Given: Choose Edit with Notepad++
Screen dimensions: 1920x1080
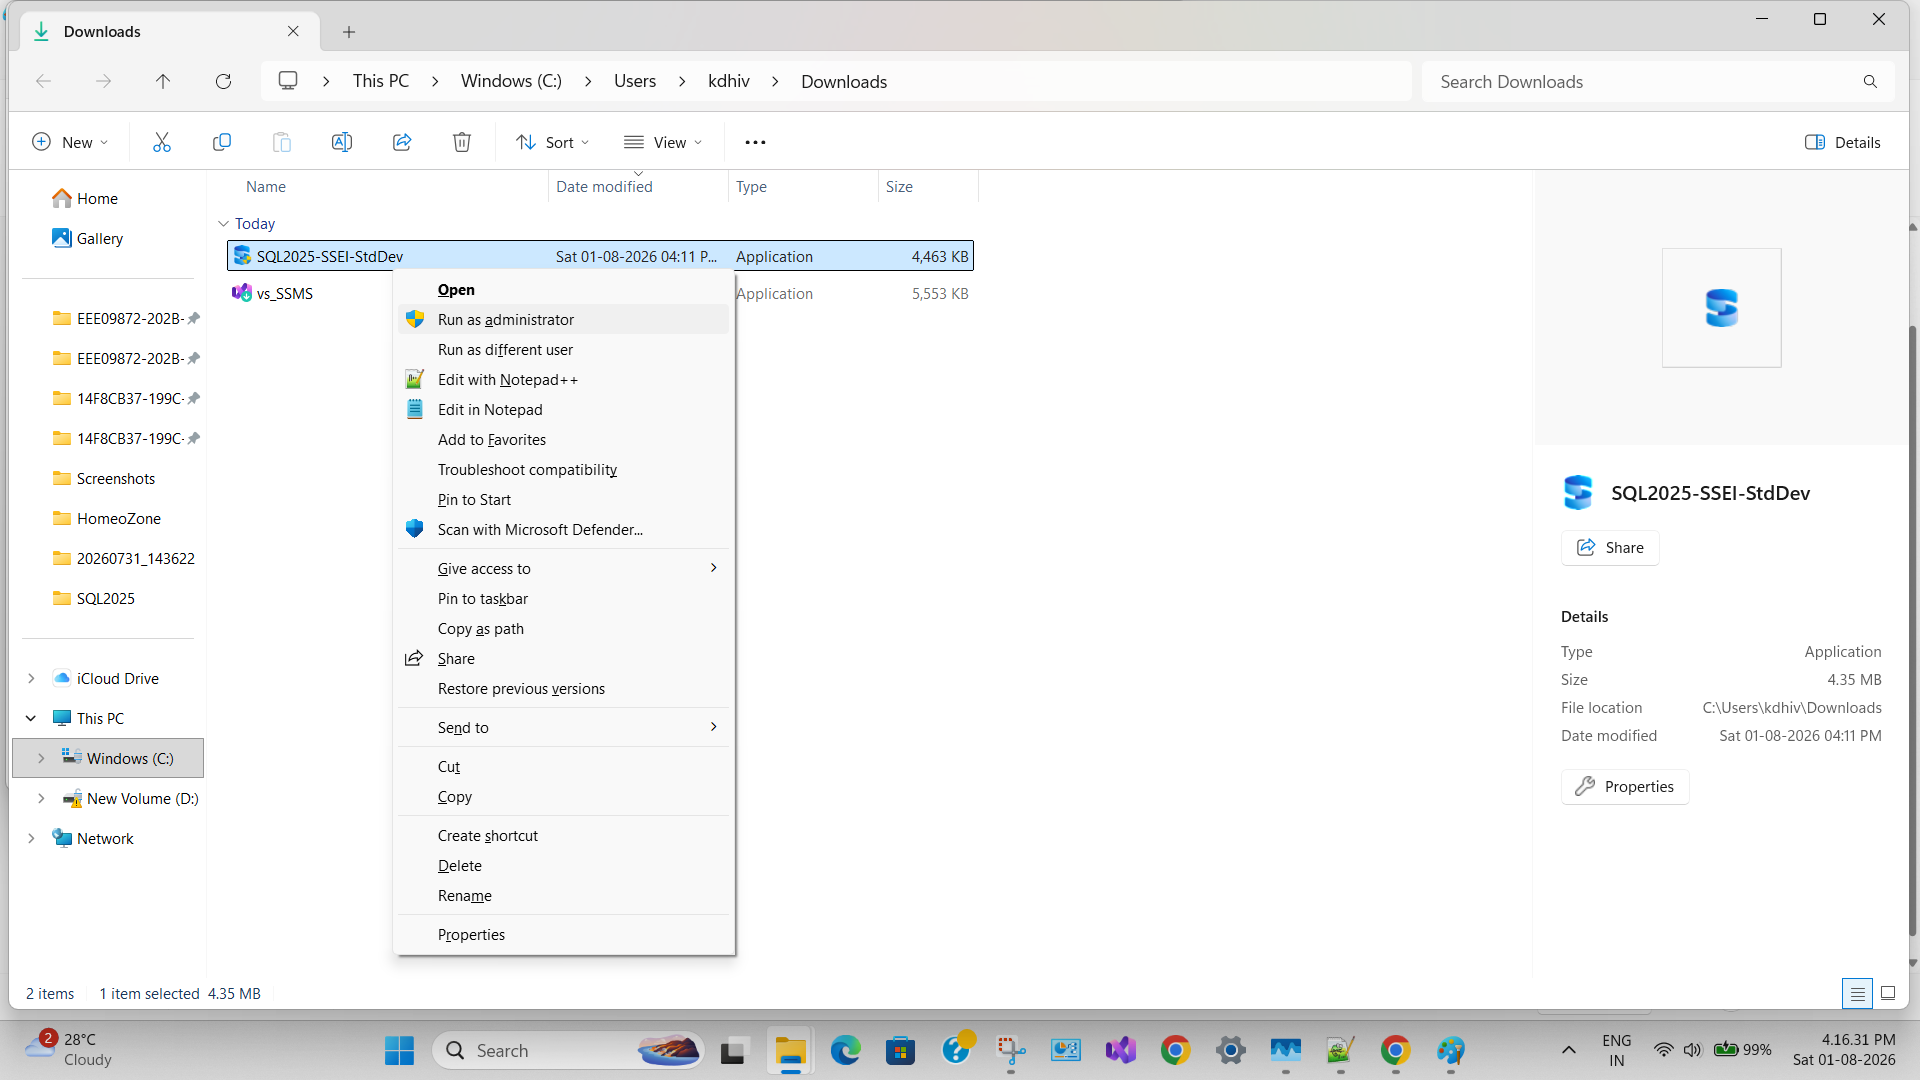Looking at the screenshot, I should coord(564,379).
